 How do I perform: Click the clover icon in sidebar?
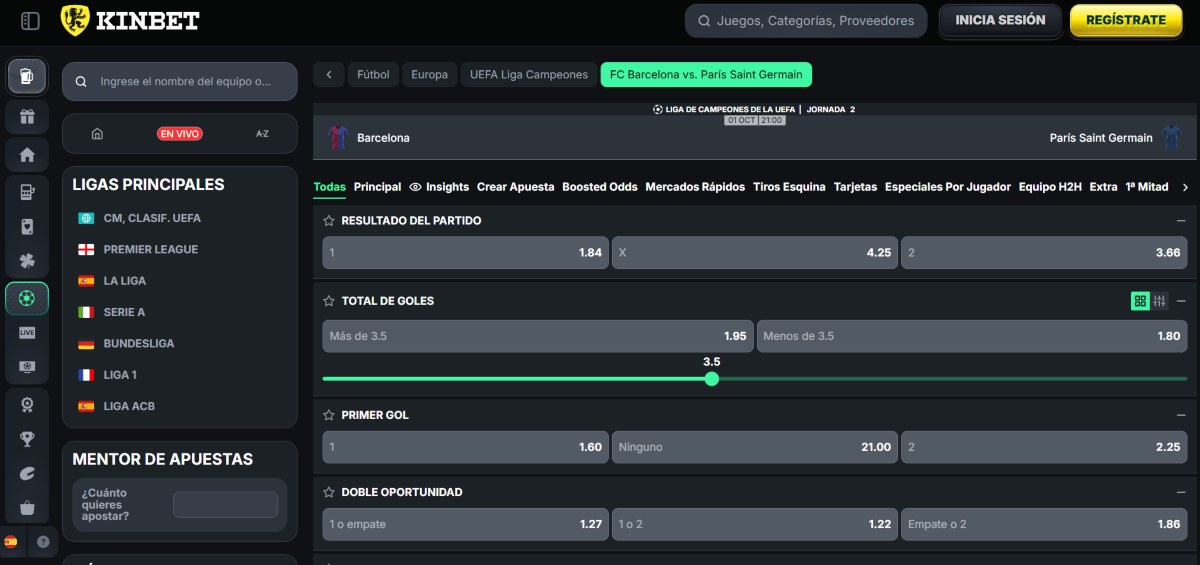(27, 262)
